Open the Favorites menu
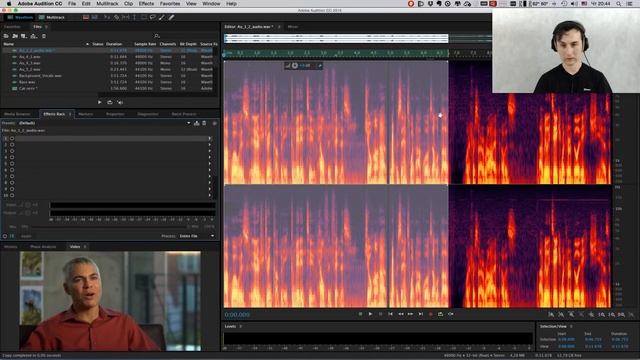The width and height of the screenshot is (640, 360). click(170, 4)
